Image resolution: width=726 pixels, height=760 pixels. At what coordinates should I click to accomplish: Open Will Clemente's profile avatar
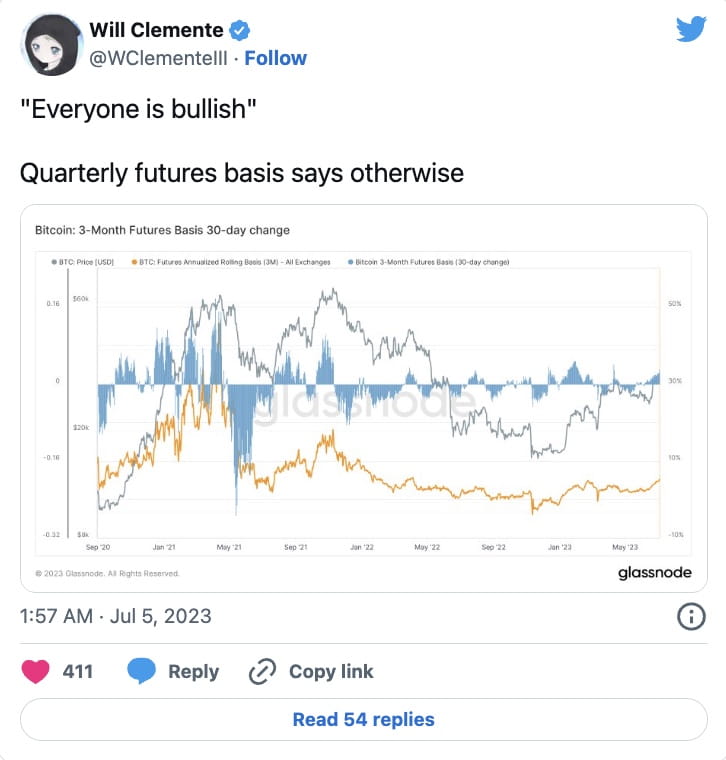pos(51,45)
